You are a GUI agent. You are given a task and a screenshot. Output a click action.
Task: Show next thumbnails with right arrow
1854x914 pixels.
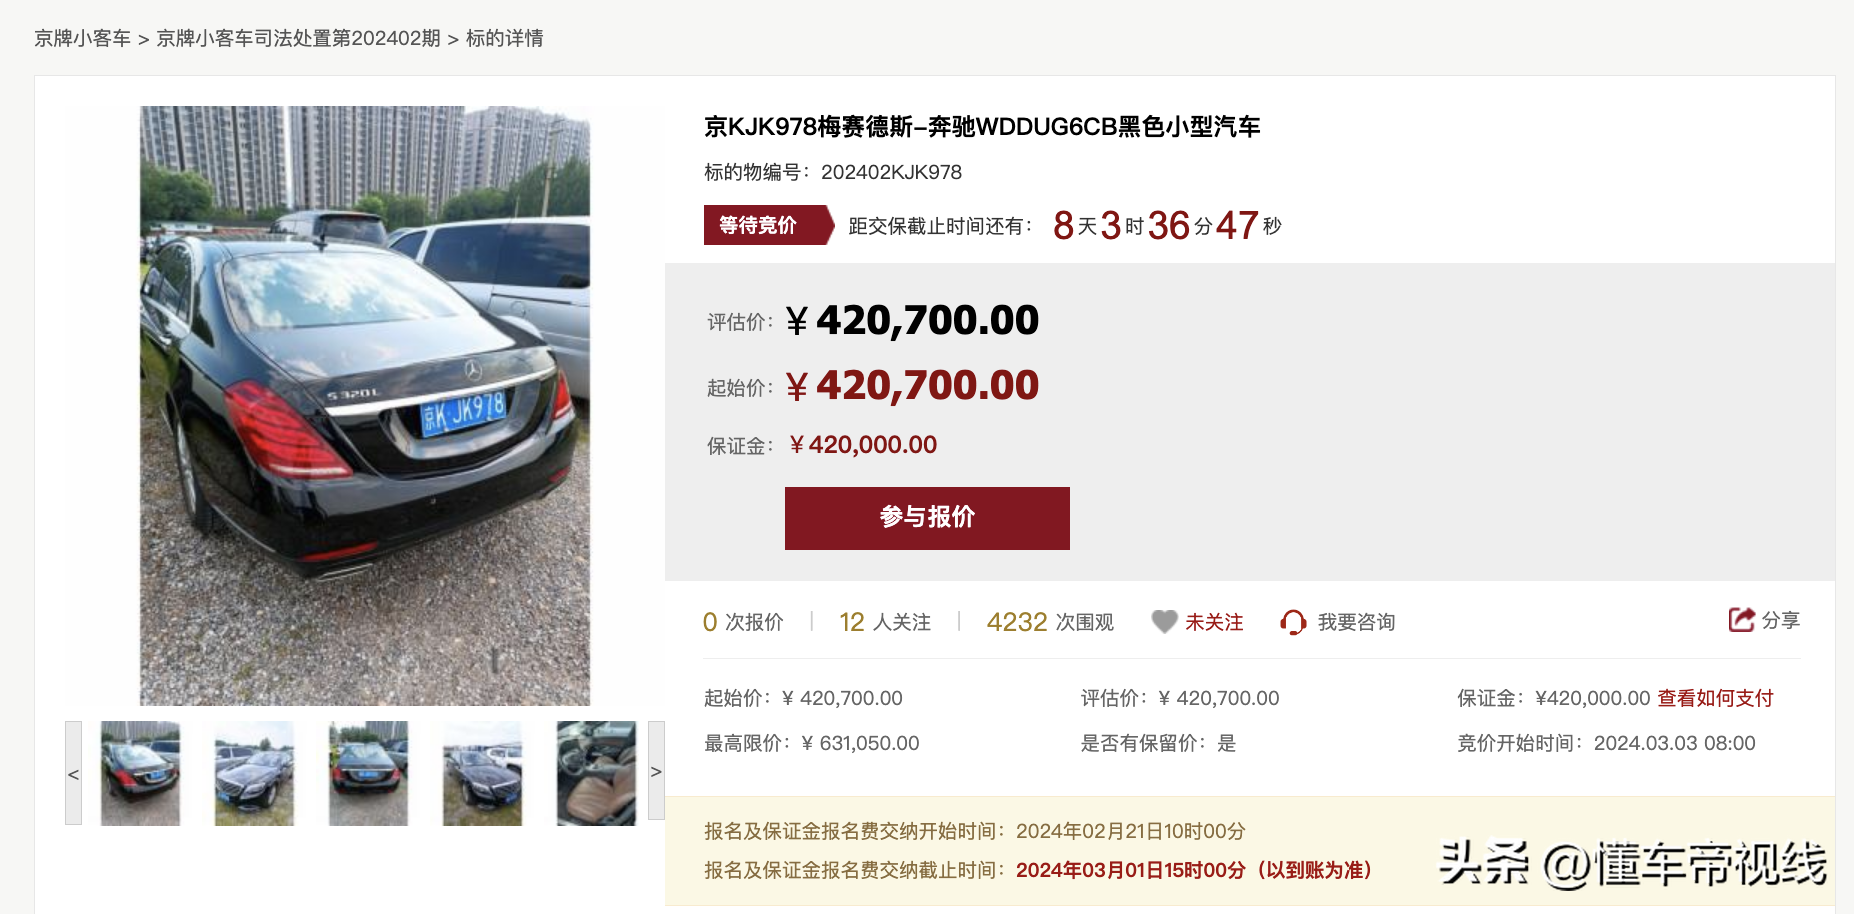tap(656, 771)
